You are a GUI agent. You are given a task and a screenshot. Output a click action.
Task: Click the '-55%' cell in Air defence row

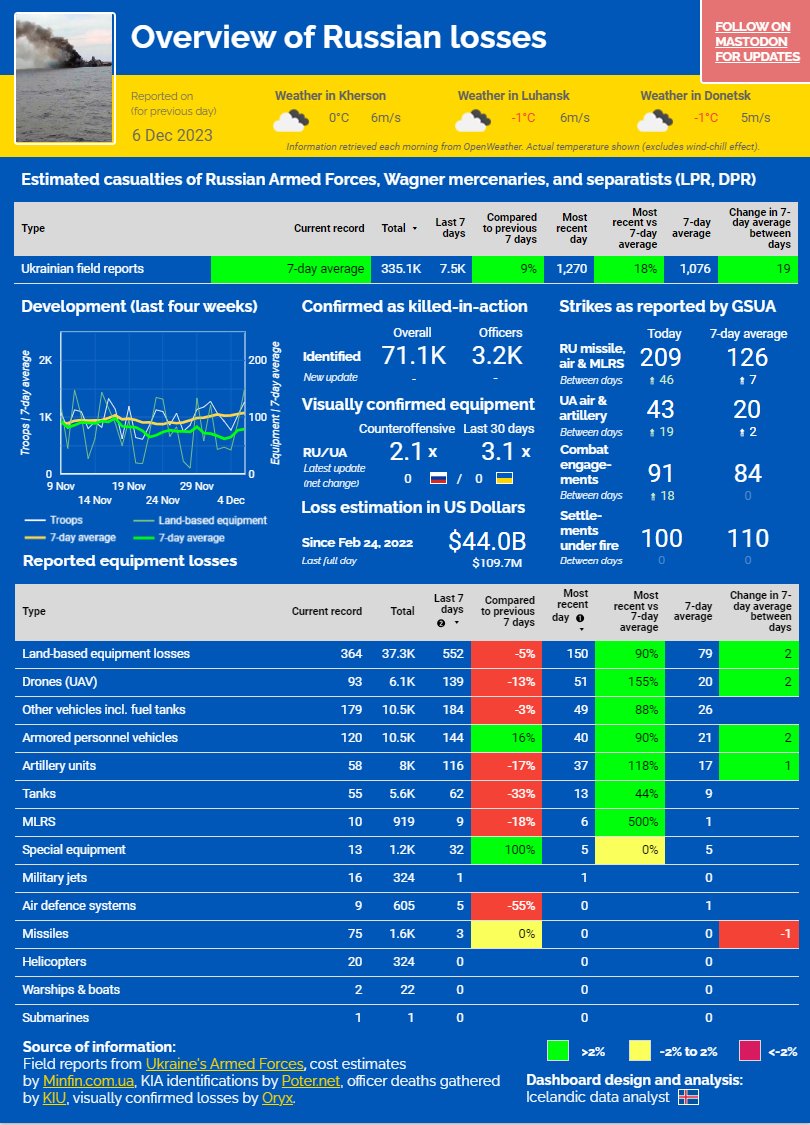tap(507, 905)
